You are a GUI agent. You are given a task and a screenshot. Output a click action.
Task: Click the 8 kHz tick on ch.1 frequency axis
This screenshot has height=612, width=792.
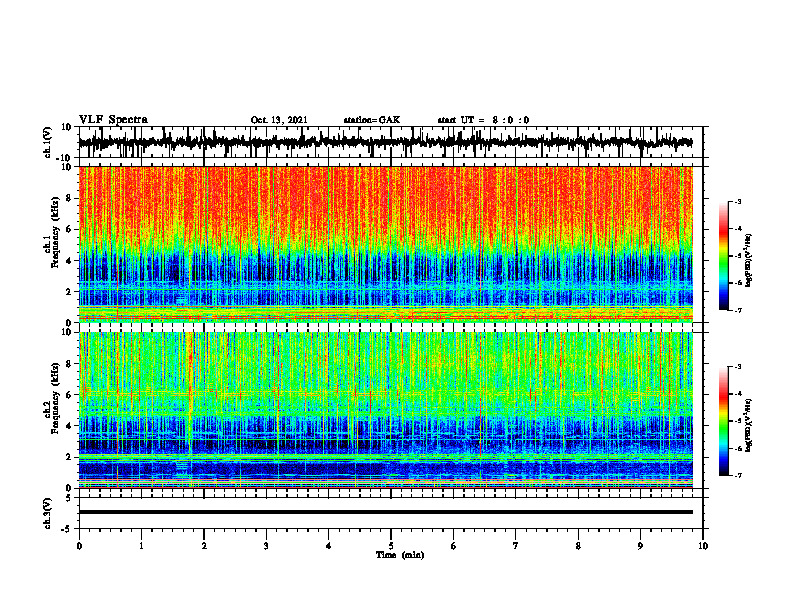click(x=69, y=198)
